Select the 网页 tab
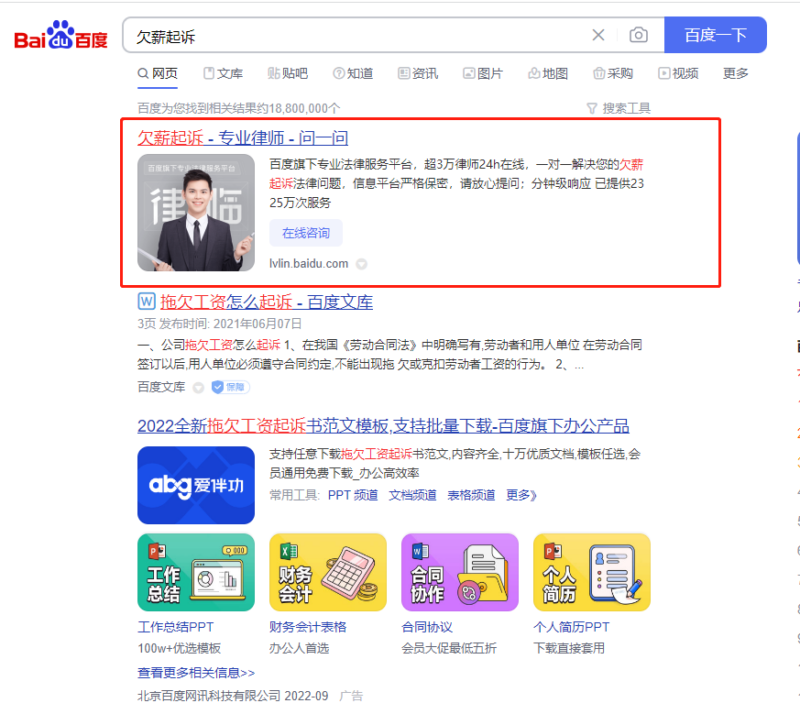The width and height of the screenshot is (800, 714). 158,73
